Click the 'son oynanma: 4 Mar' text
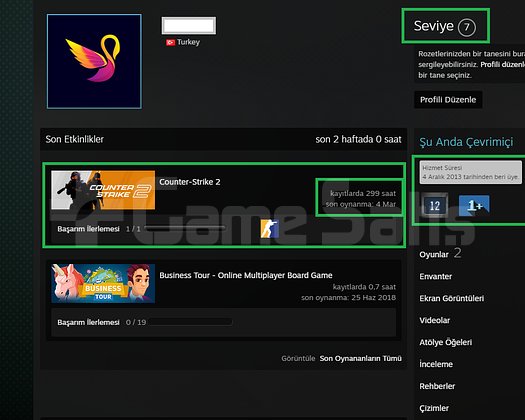The image size is (525, 420). coord(361,204)
